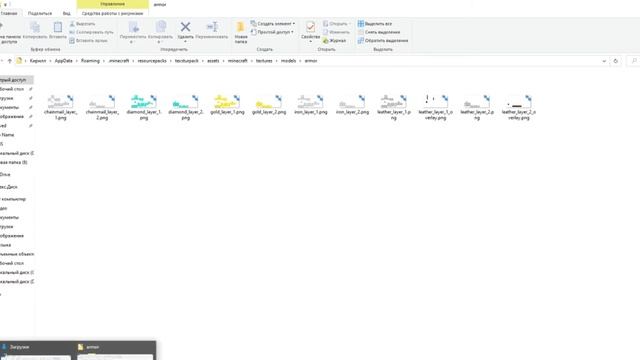Select iron_layer_2.png file
The height and width of the screenshot is (360, 640).
352,104
